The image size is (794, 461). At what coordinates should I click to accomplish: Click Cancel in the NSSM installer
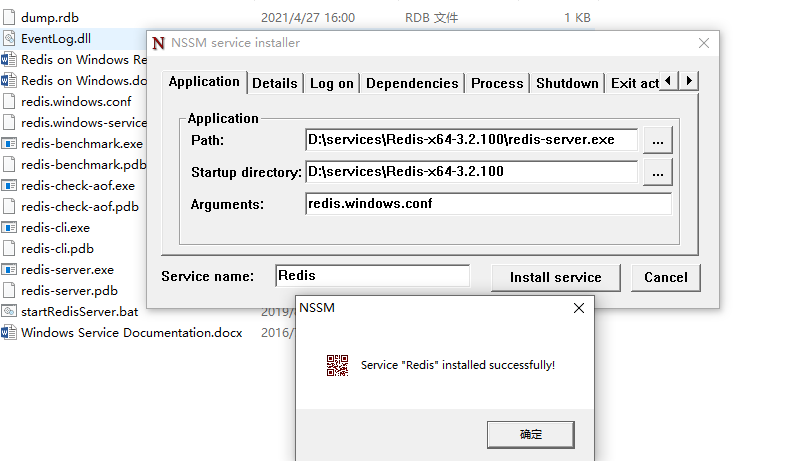666,278
